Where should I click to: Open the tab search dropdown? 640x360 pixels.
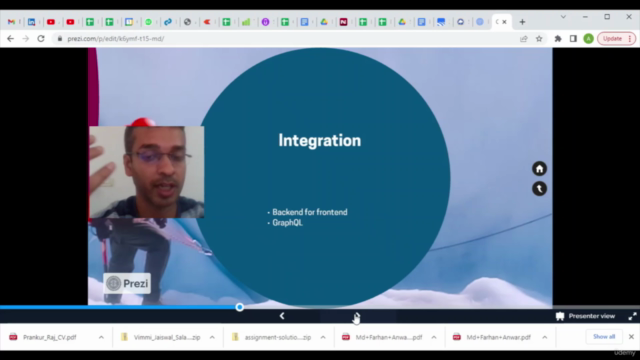pyautogui.click(x=563, y=17)
